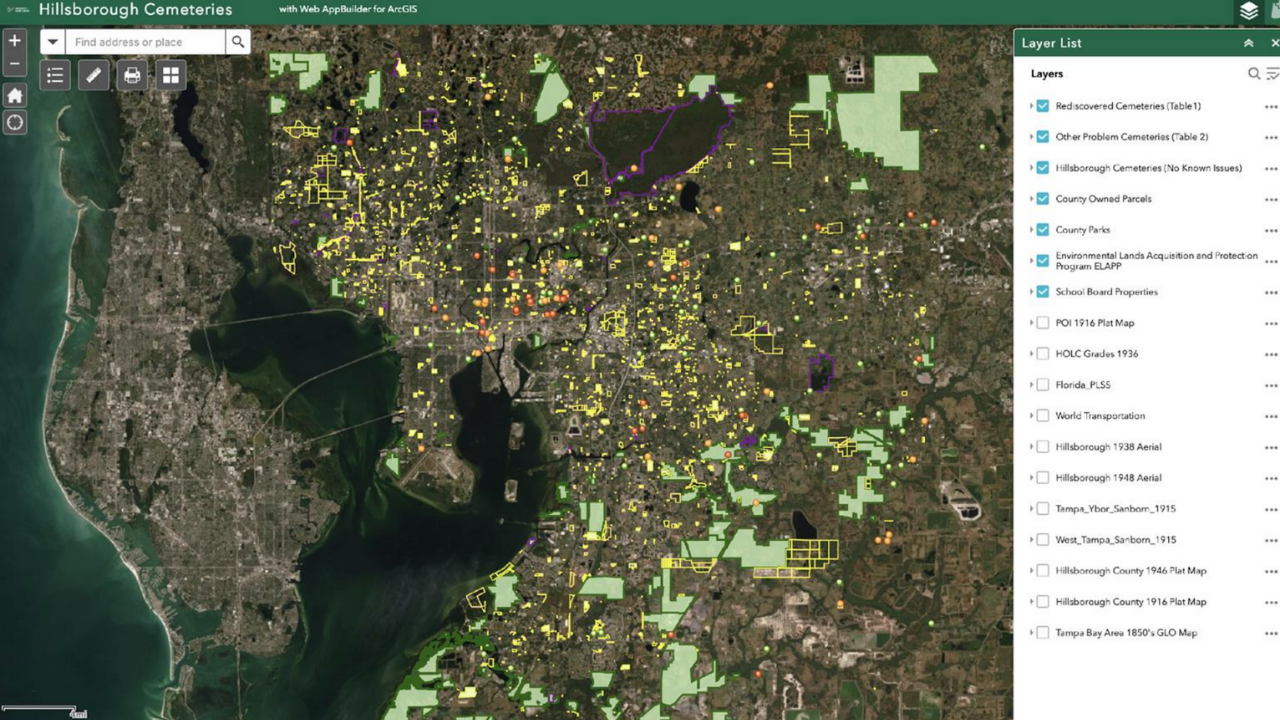Uncheck the County Parks layer
This screenshot has width=1280, height=720.
coord(1041,229)
